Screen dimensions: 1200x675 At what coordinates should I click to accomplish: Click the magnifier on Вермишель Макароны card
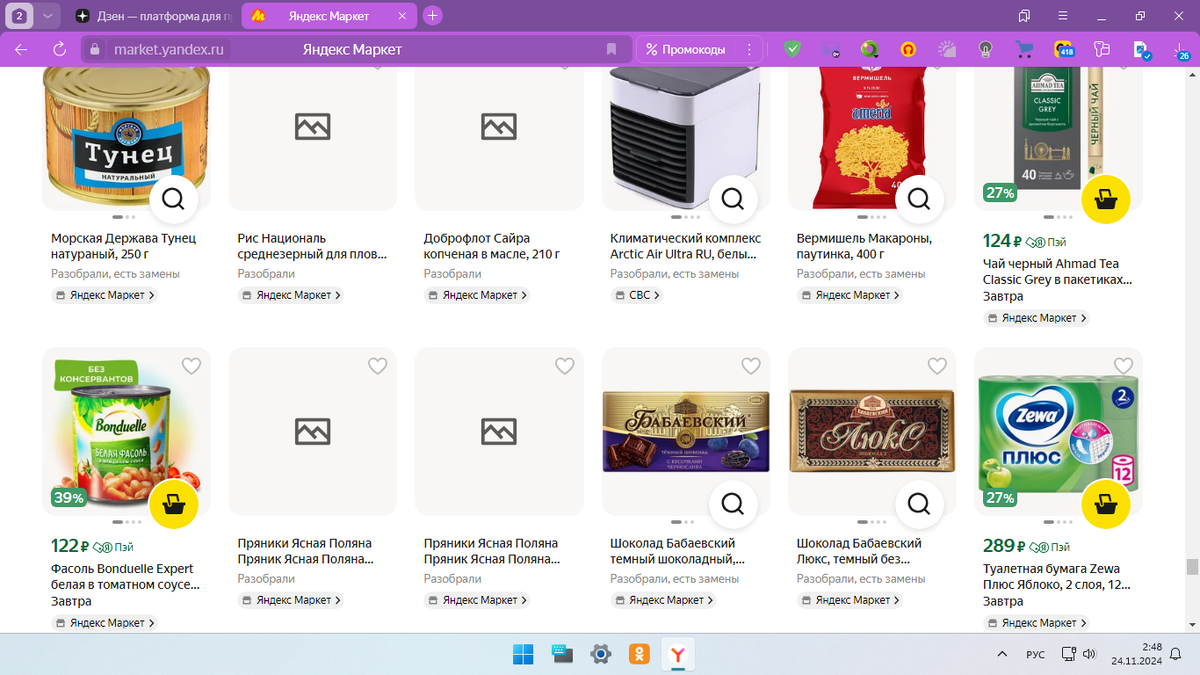(919, 199)
